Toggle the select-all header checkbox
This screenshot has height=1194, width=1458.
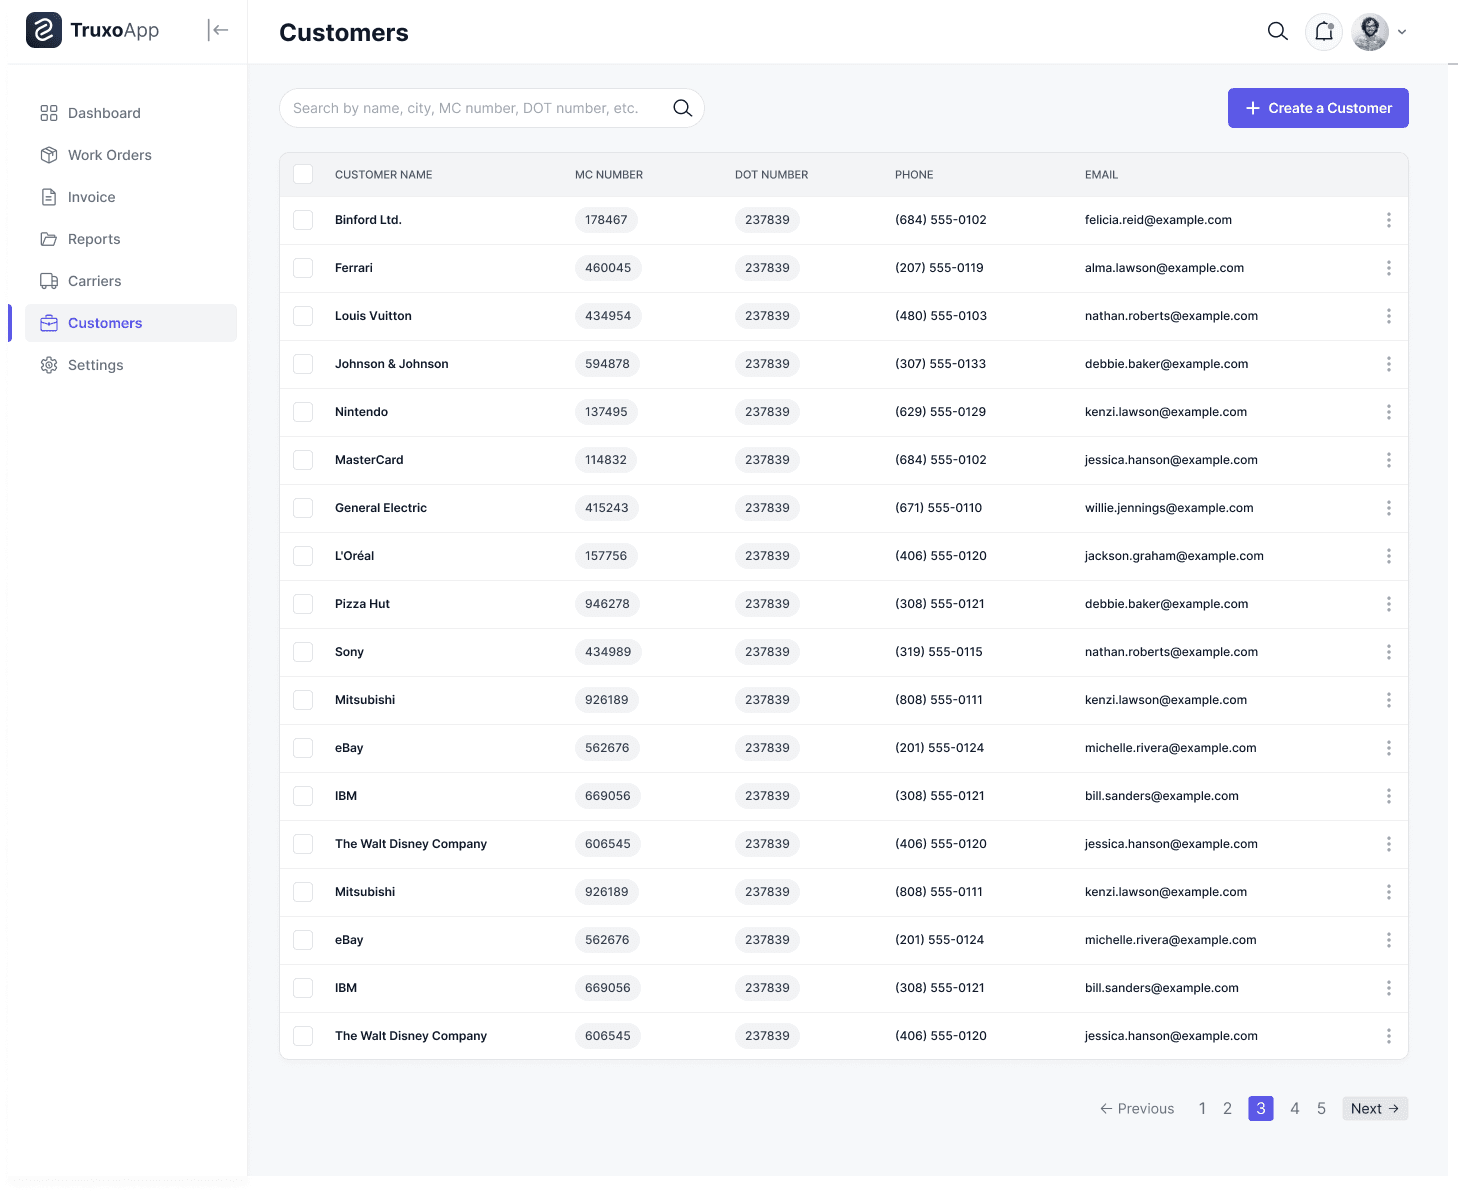[303, 174]
